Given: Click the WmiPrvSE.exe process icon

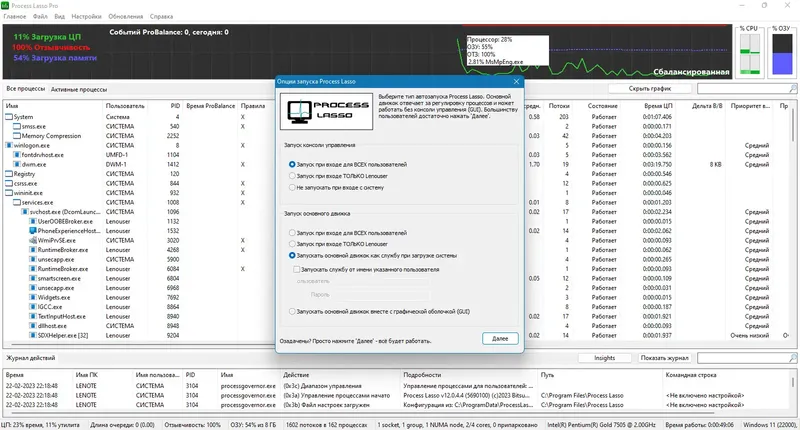Looking at the screenshot, I should [33, 240].
